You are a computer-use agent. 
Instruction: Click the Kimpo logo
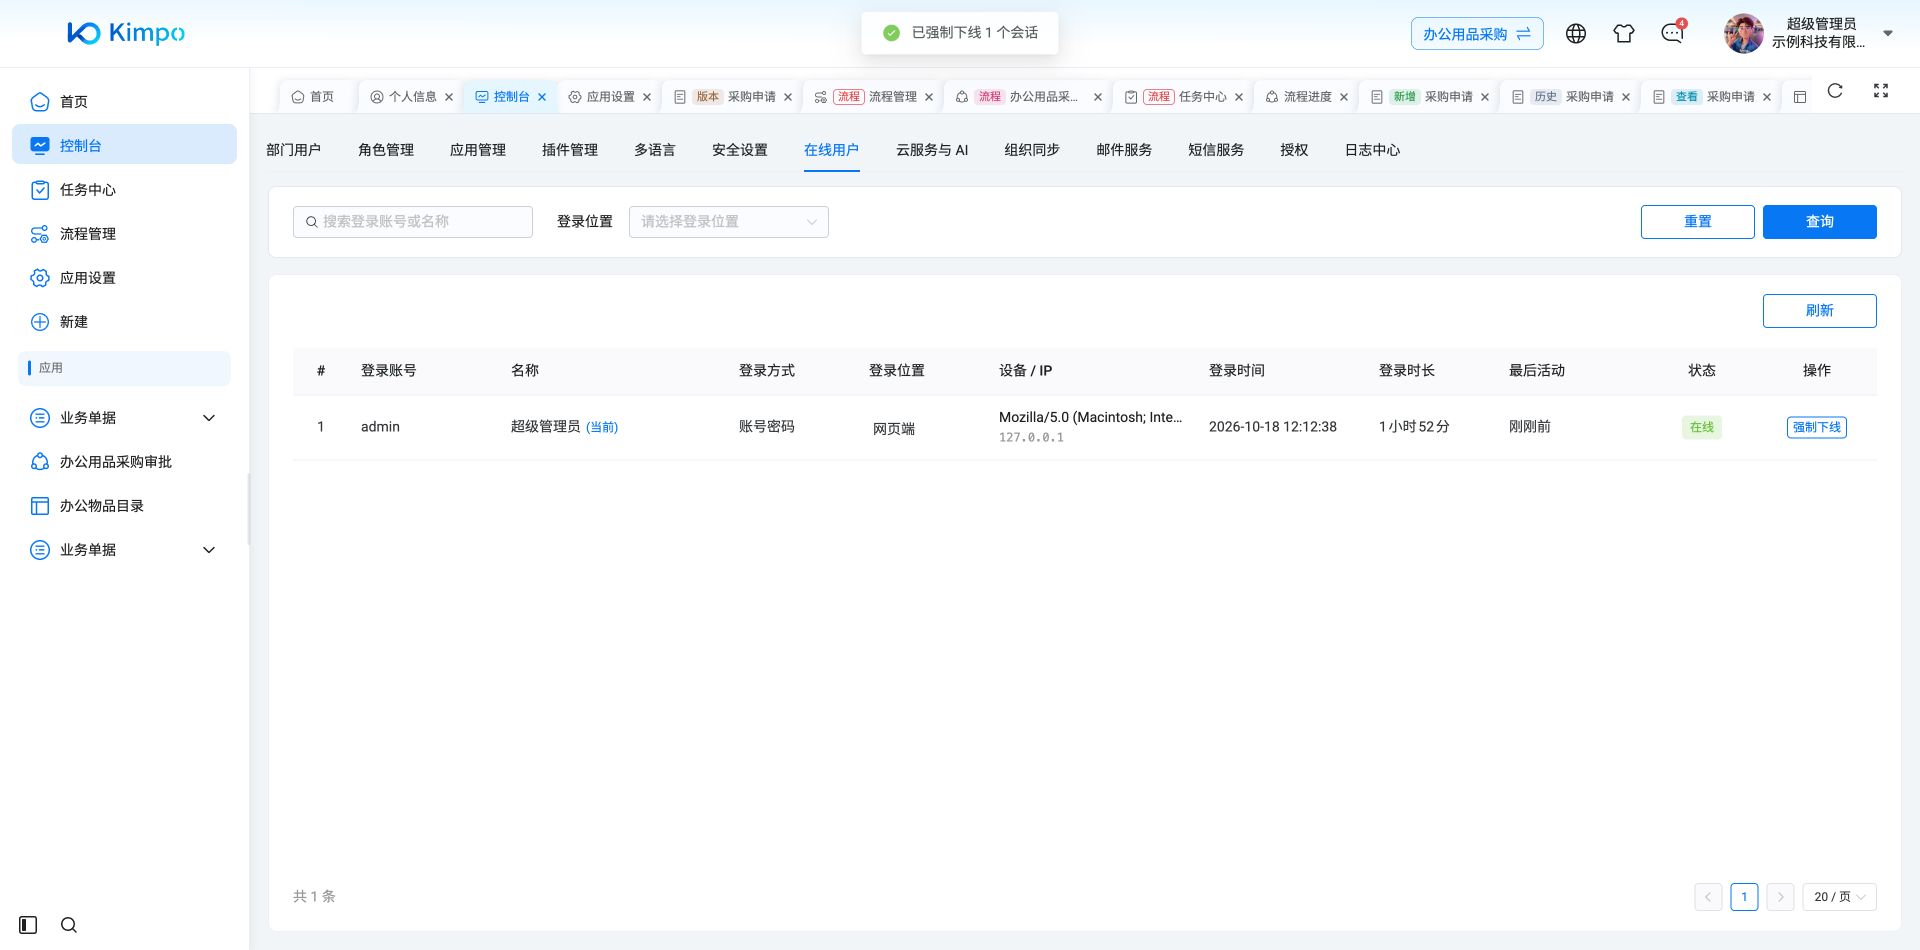(x=126, y=33)
